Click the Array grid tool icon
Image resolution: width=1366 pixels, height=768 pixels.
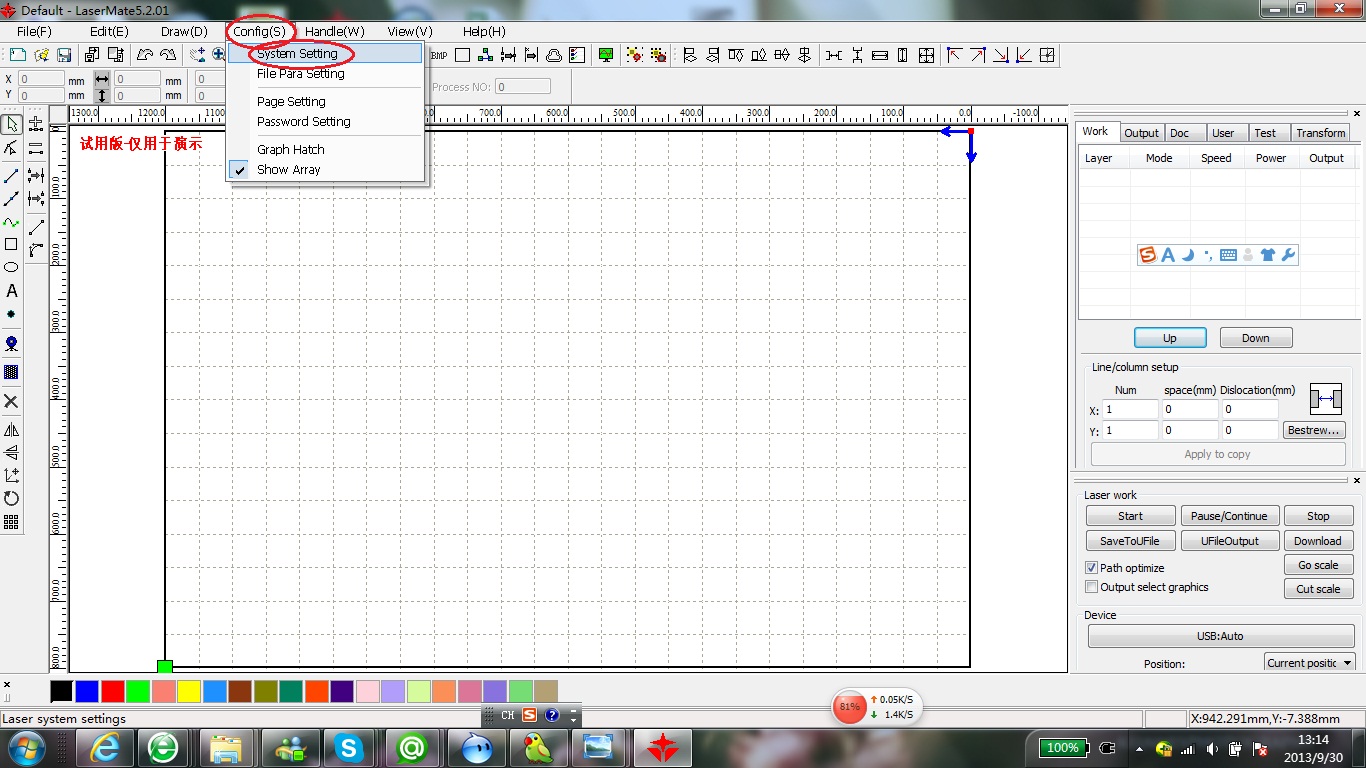(12, 522)
